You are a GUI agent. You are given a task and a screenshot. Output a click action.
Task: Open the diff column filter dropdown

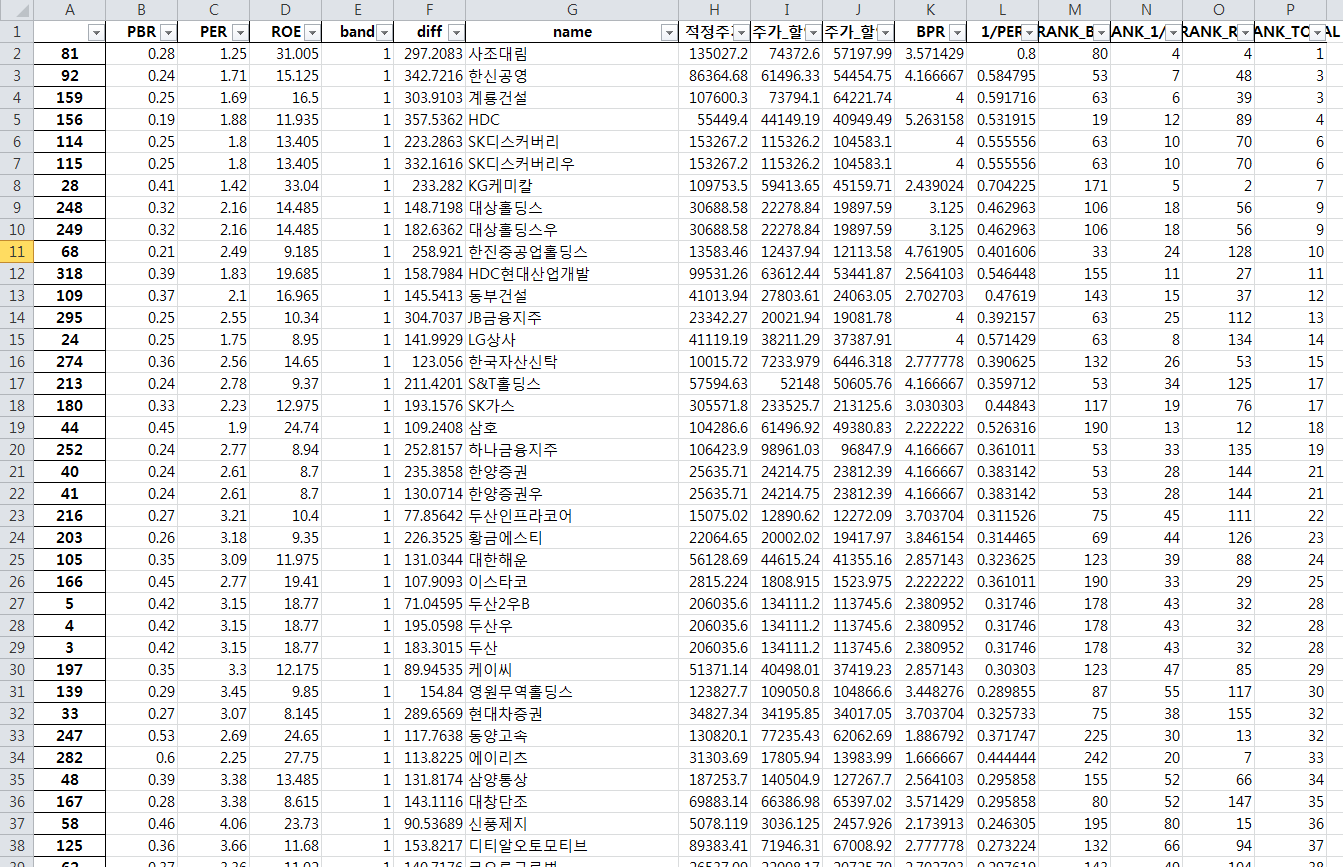[456, 32]
